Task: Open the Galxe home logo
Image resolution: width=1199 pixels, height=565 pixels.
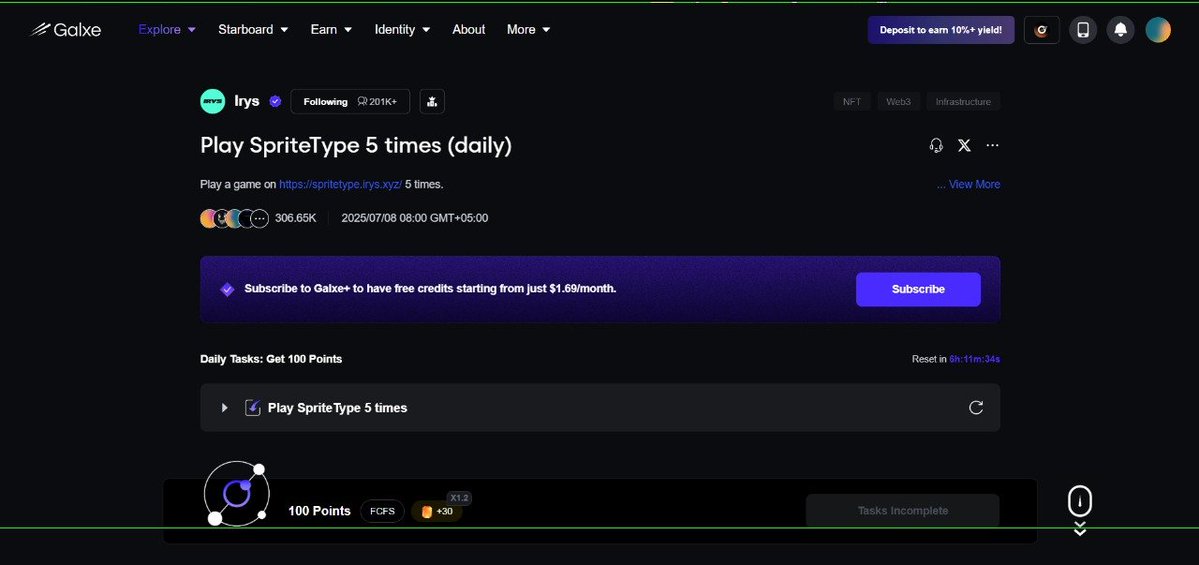Action: pos(66,30)
